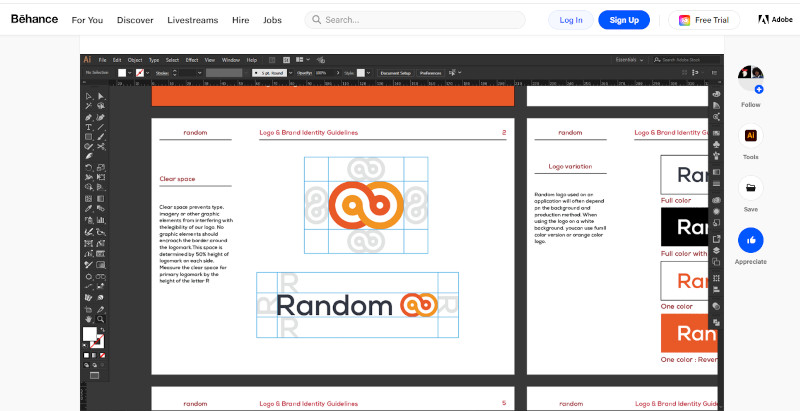
Task: Click the Behance logo
Action: coord(34,19)
